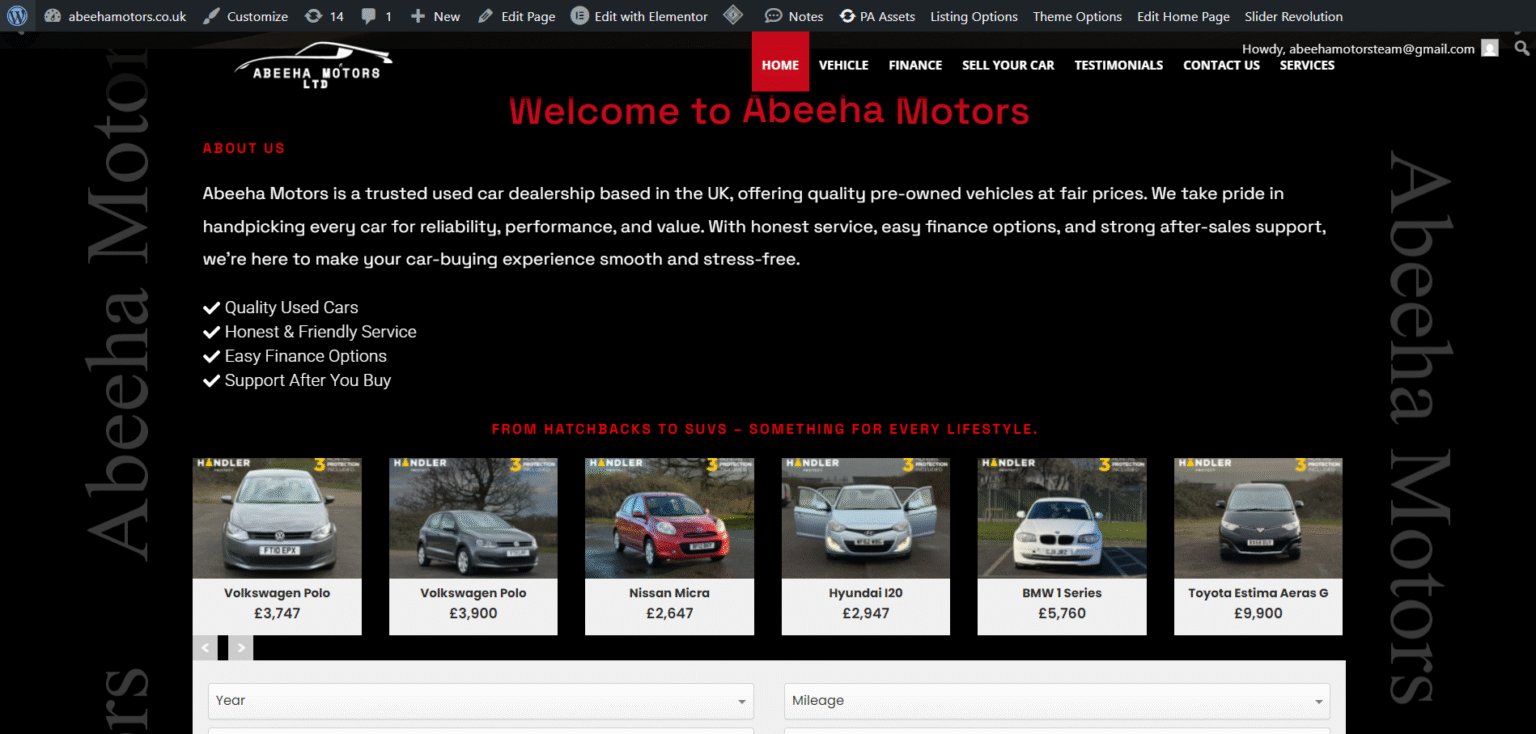Click the Honest & Friendly Service item

click(x=310, y=332)
